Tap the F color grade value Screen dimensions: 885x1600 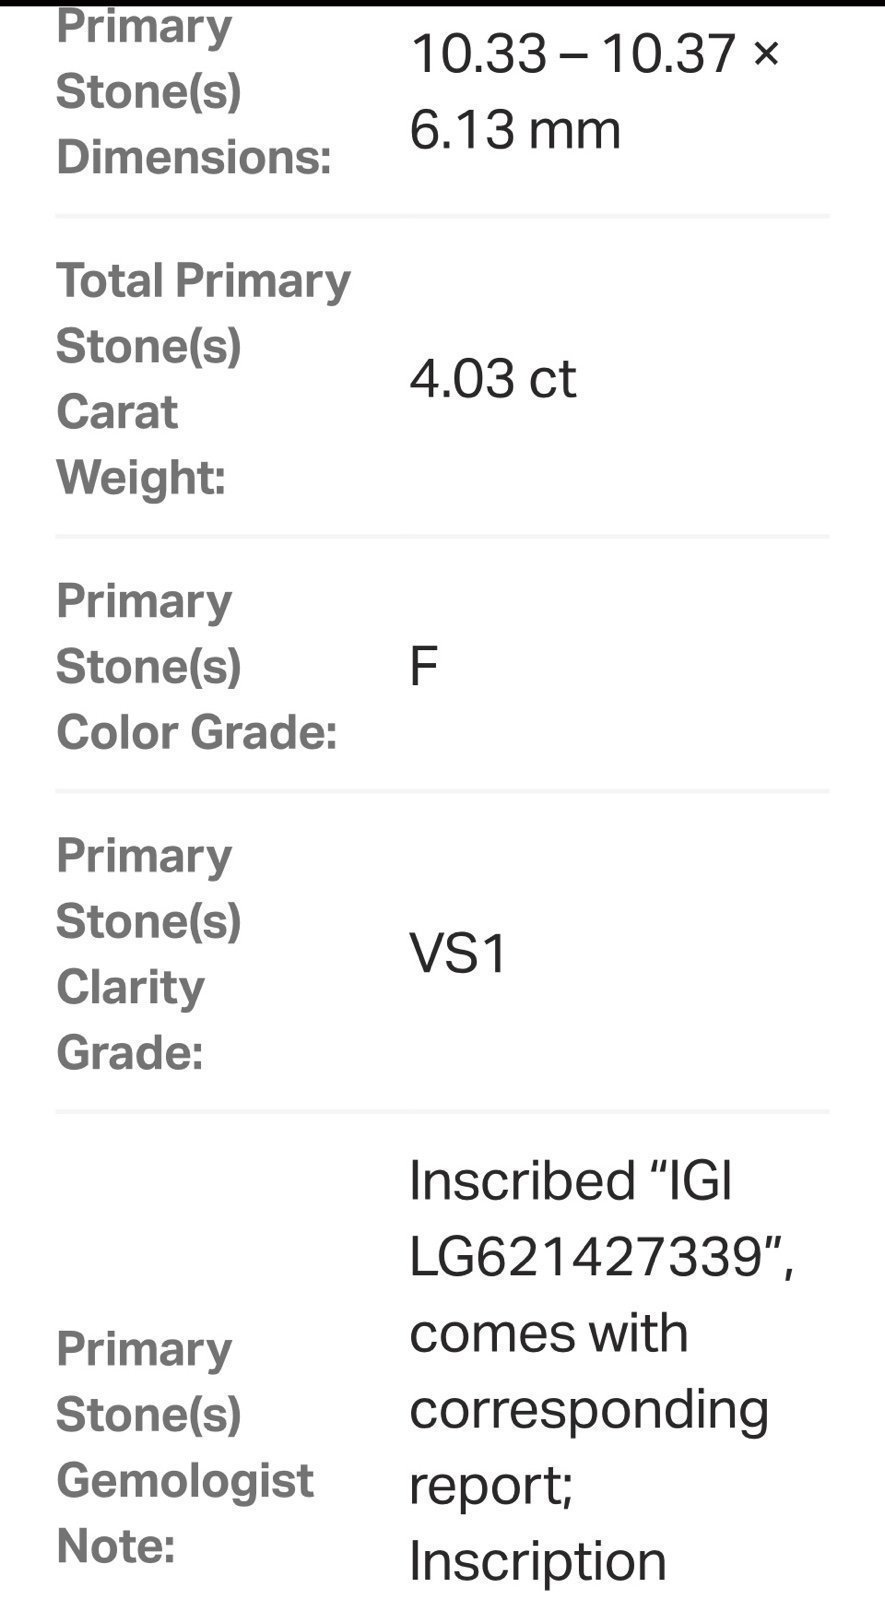[423, 666]
